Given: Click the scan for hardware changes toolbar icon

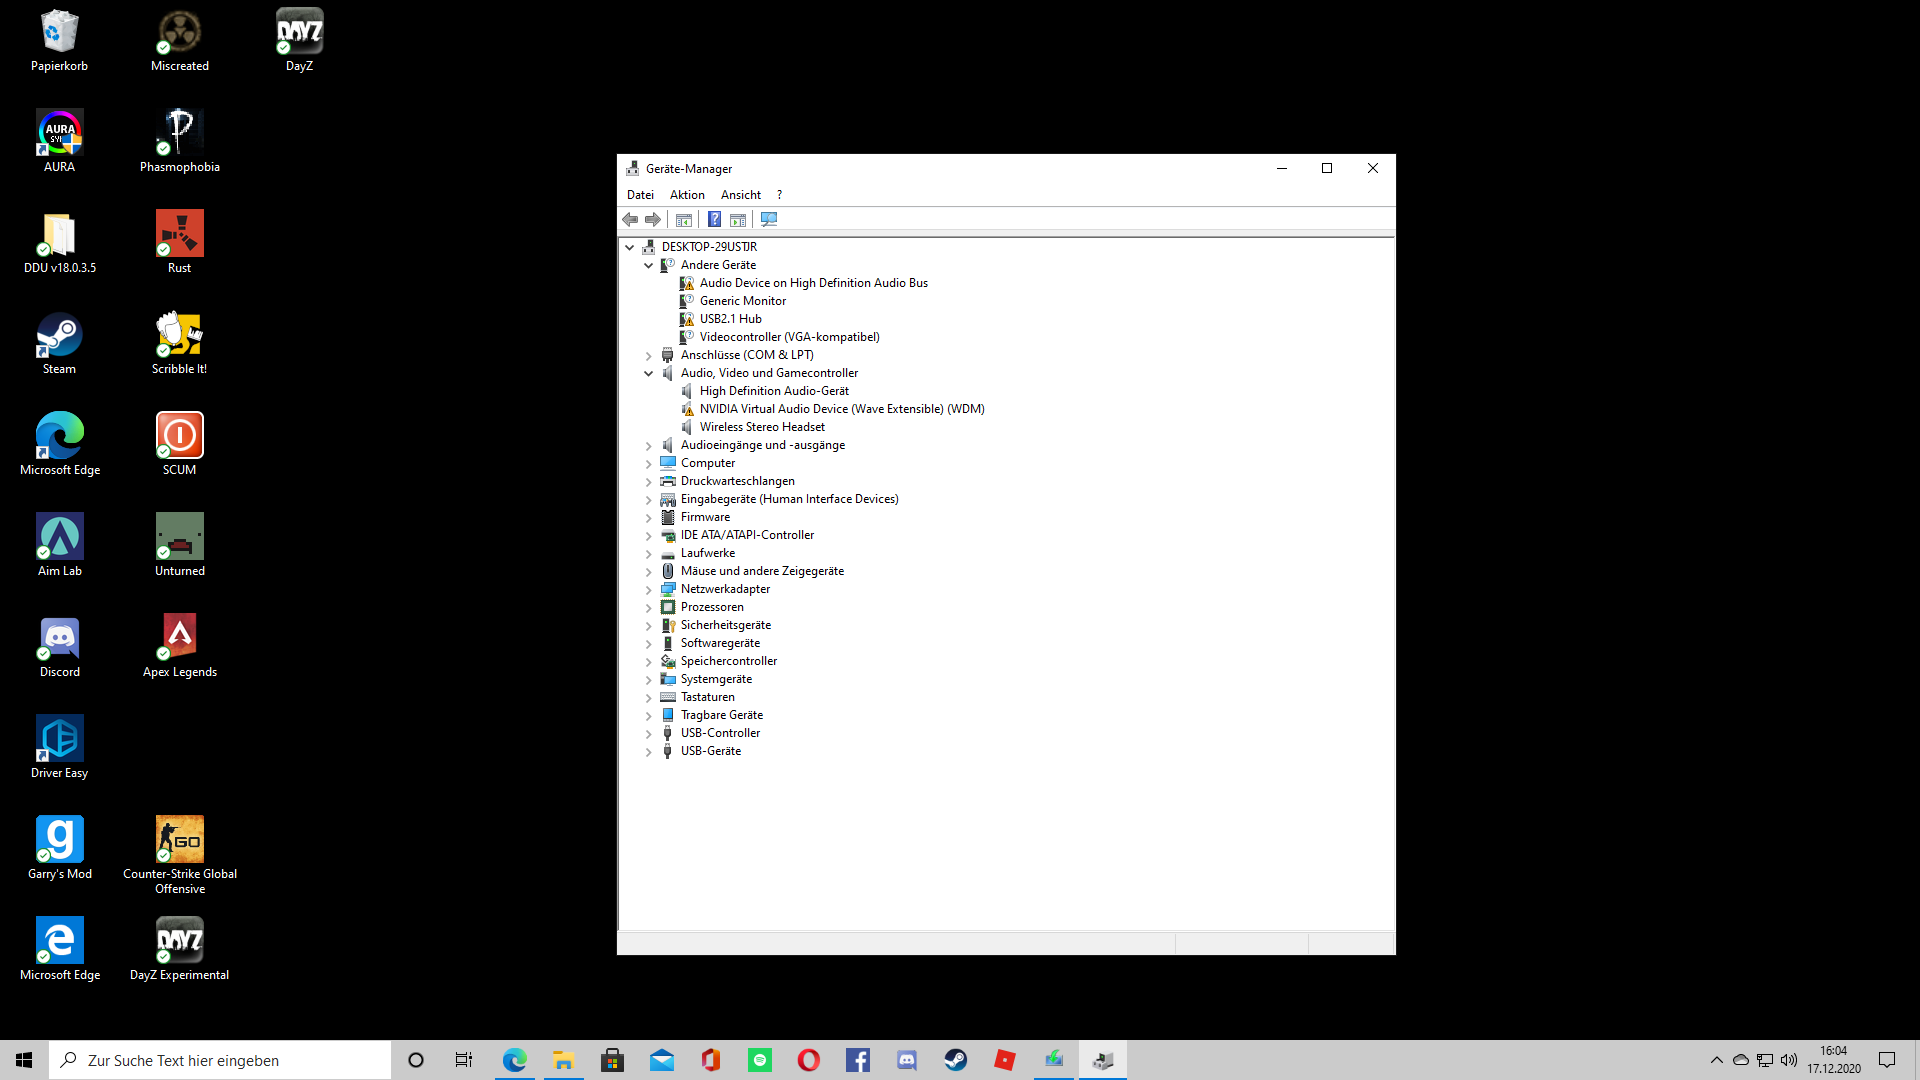Looking at the screenshot, I should pos(768,219).
